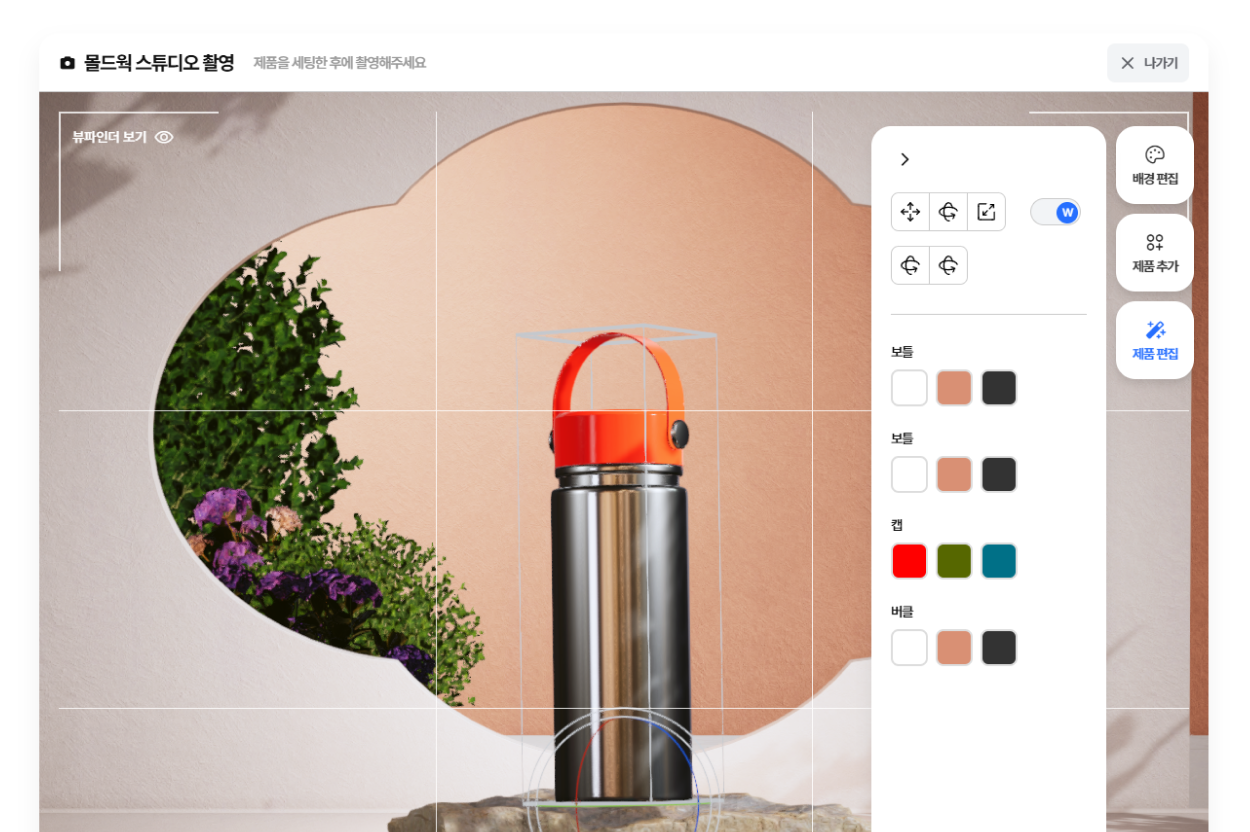Select the 제품 편집 (product edit) magic wand
Image resolution: width=1250 pixels, height=832 pixels.
pyautogui.click(x=1154, y=340)
